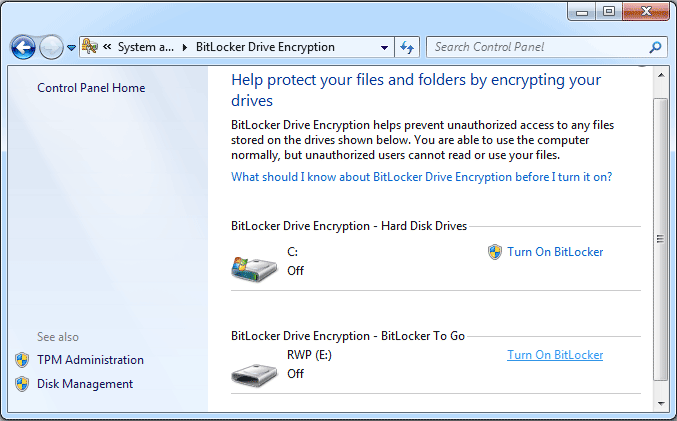Click the shield icon for C: BitLocker
Viewport: 677px width, 421px height.
tap(494, 252)
